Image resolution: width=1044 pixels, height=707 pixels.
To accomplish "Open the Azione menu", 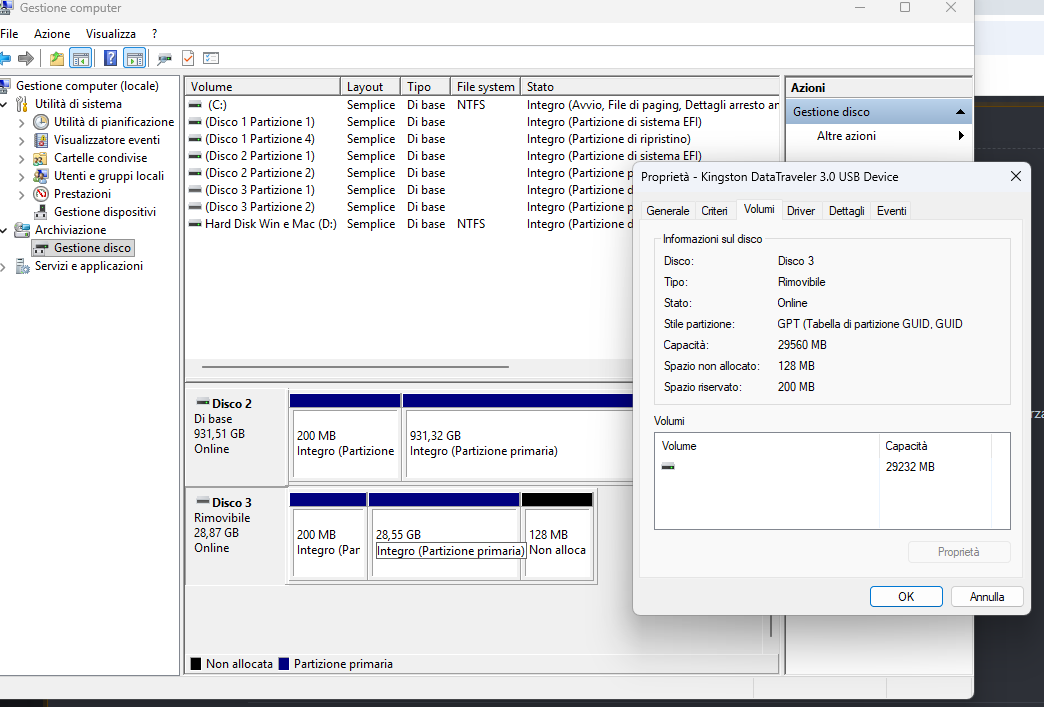I will (52, 34).
